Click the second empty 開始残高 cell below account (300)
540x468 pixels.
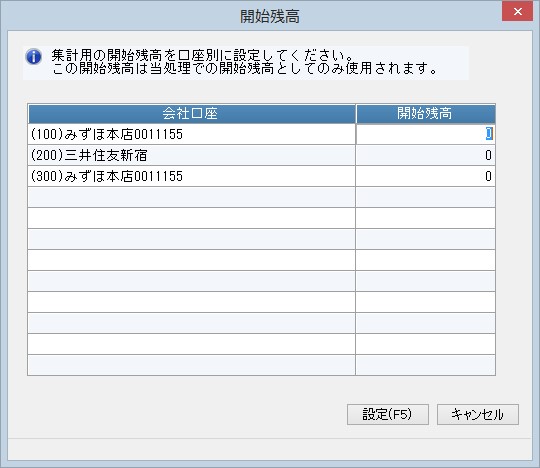pyautogui.click(x=426, y=218)
